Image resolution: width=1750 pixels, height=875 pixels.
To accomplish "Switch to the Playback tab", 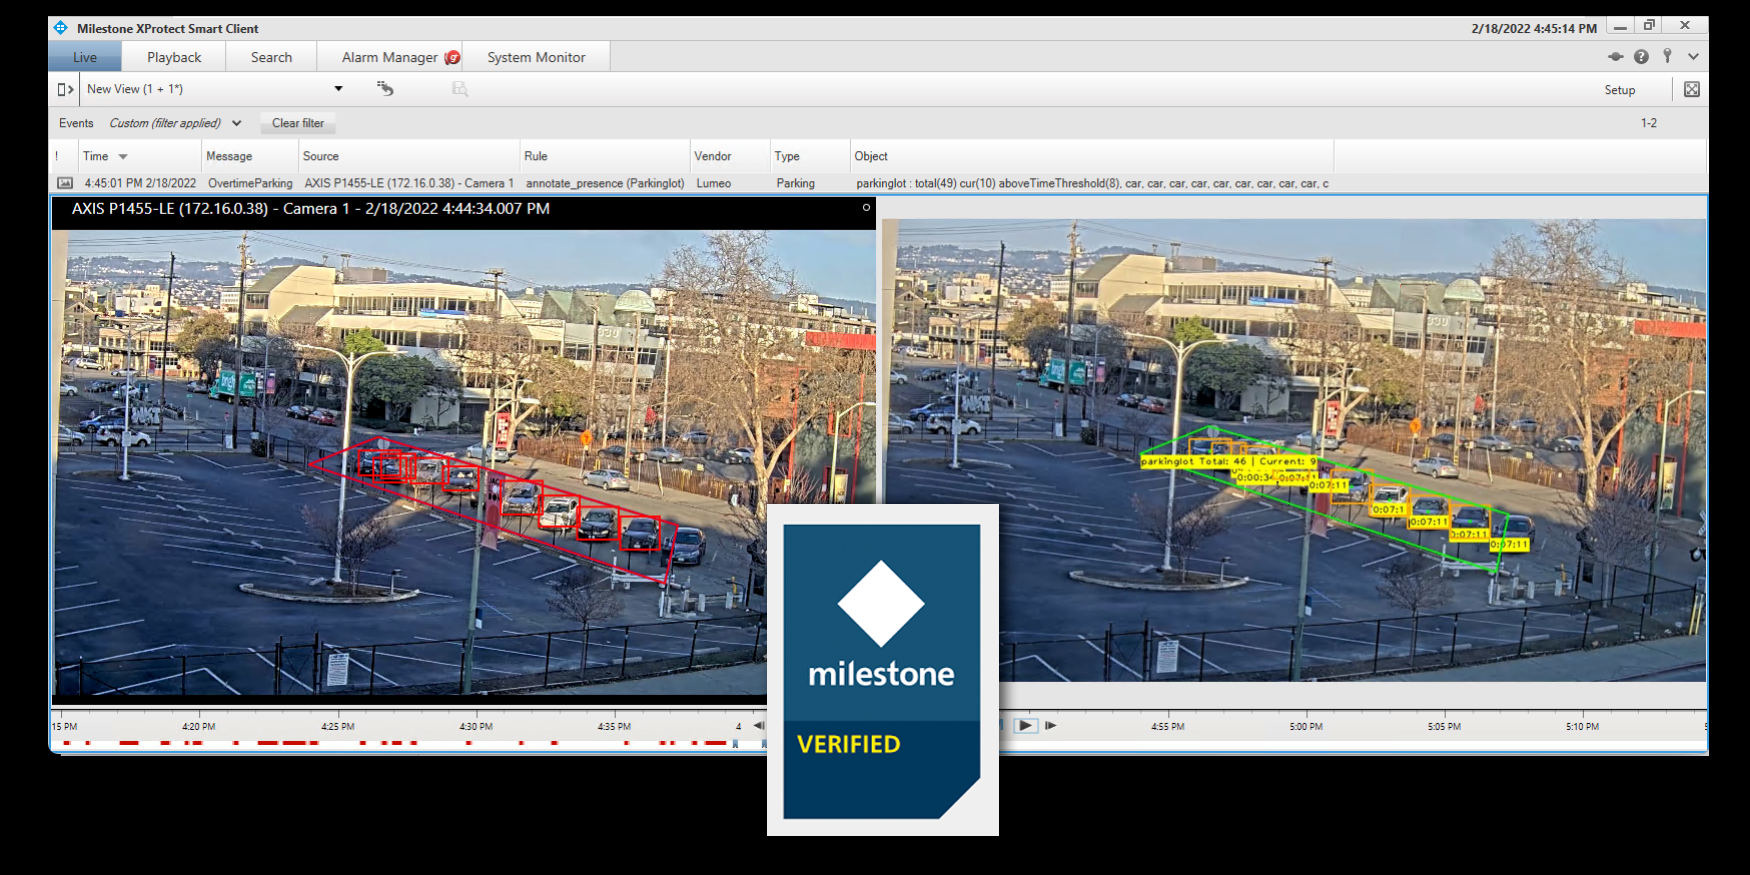I will tap(174, 57).
